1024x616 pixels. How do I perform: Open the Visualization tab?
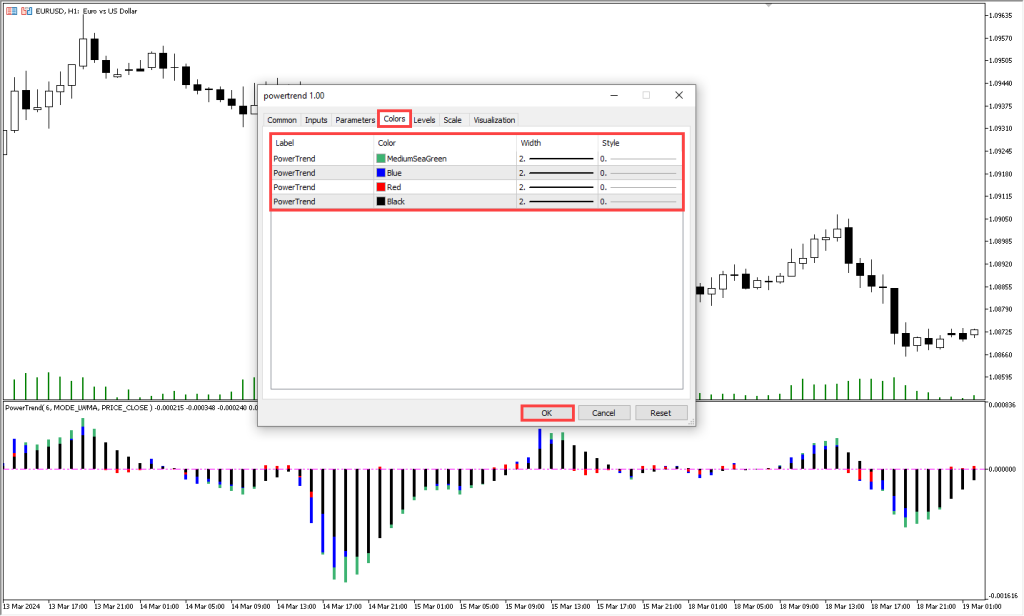(494, 120)
